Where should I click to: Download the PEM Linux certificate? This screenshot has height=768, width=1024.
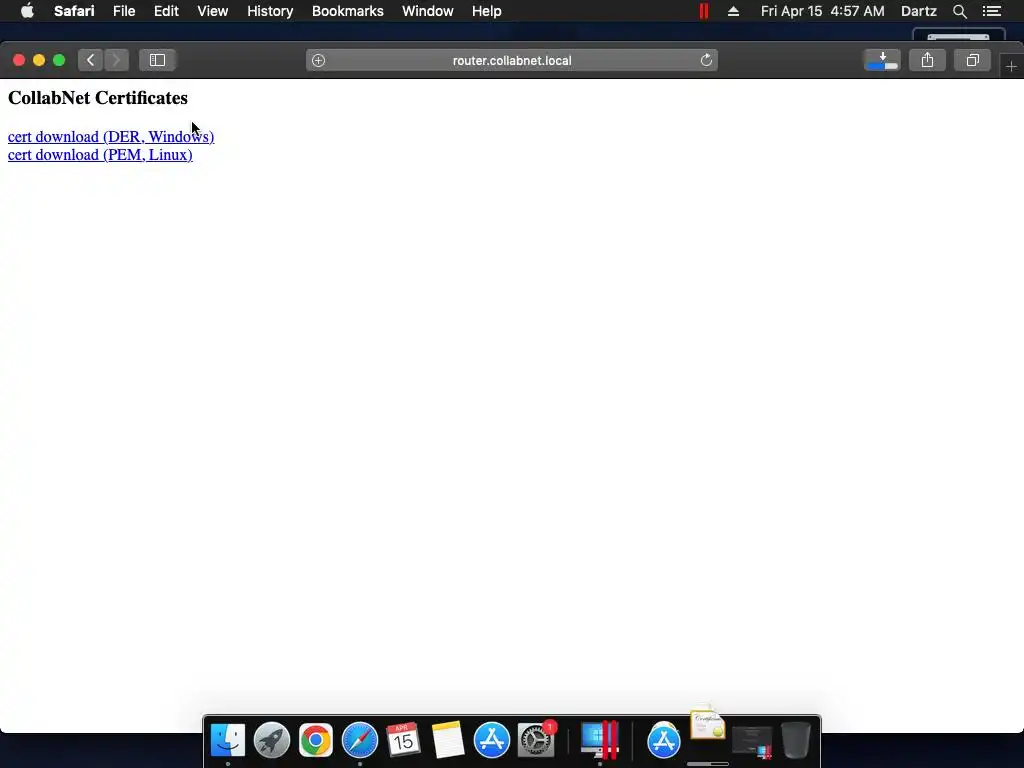pos(100,155)
